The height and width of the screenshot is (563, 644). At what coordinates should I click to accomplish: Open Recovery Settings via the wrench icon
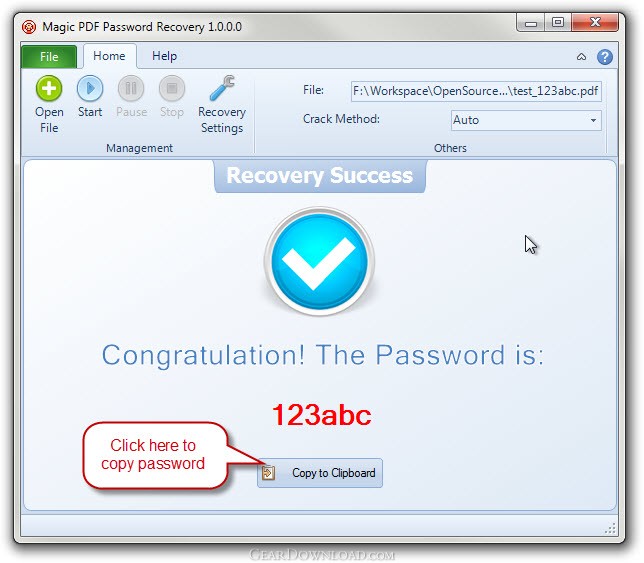(222, 88)
